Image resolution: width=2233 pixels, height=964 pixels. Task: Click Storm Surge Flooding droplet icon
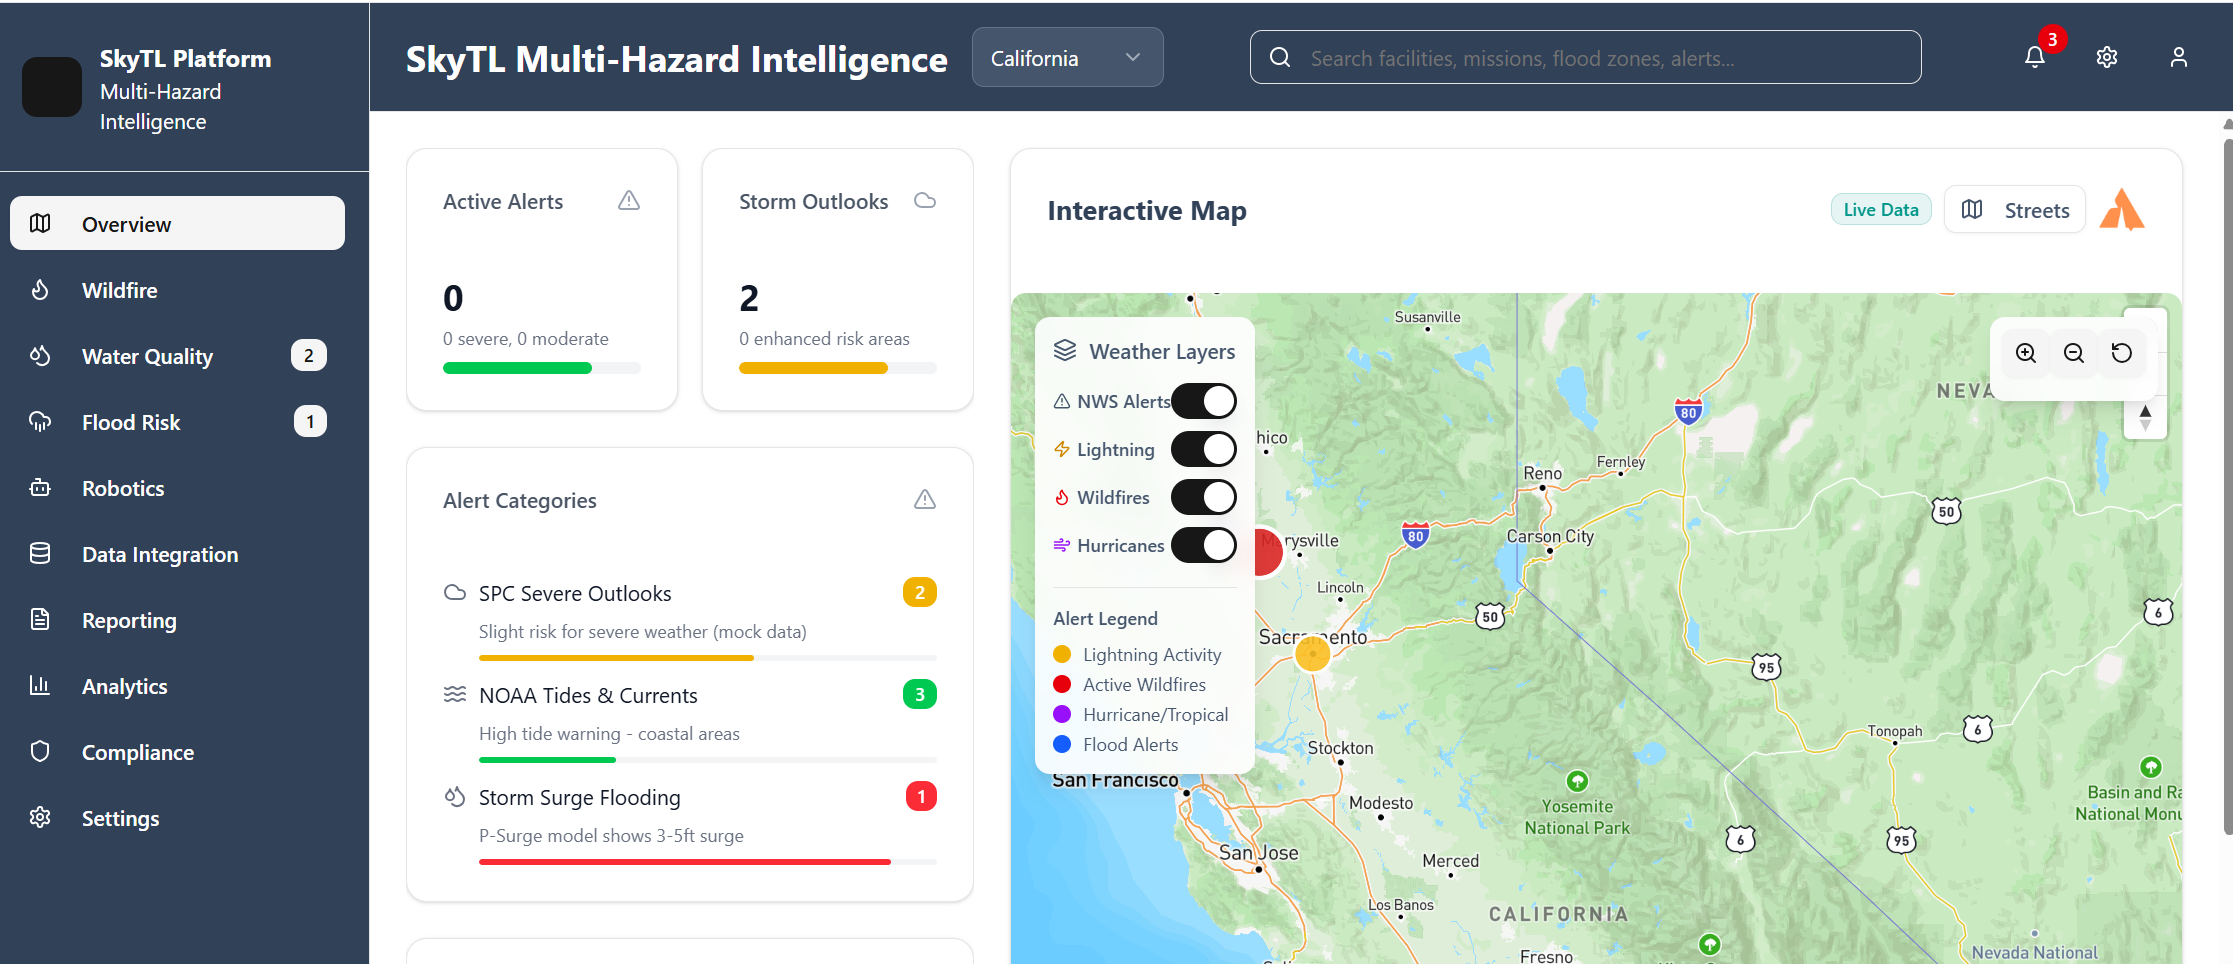[455, 796]
